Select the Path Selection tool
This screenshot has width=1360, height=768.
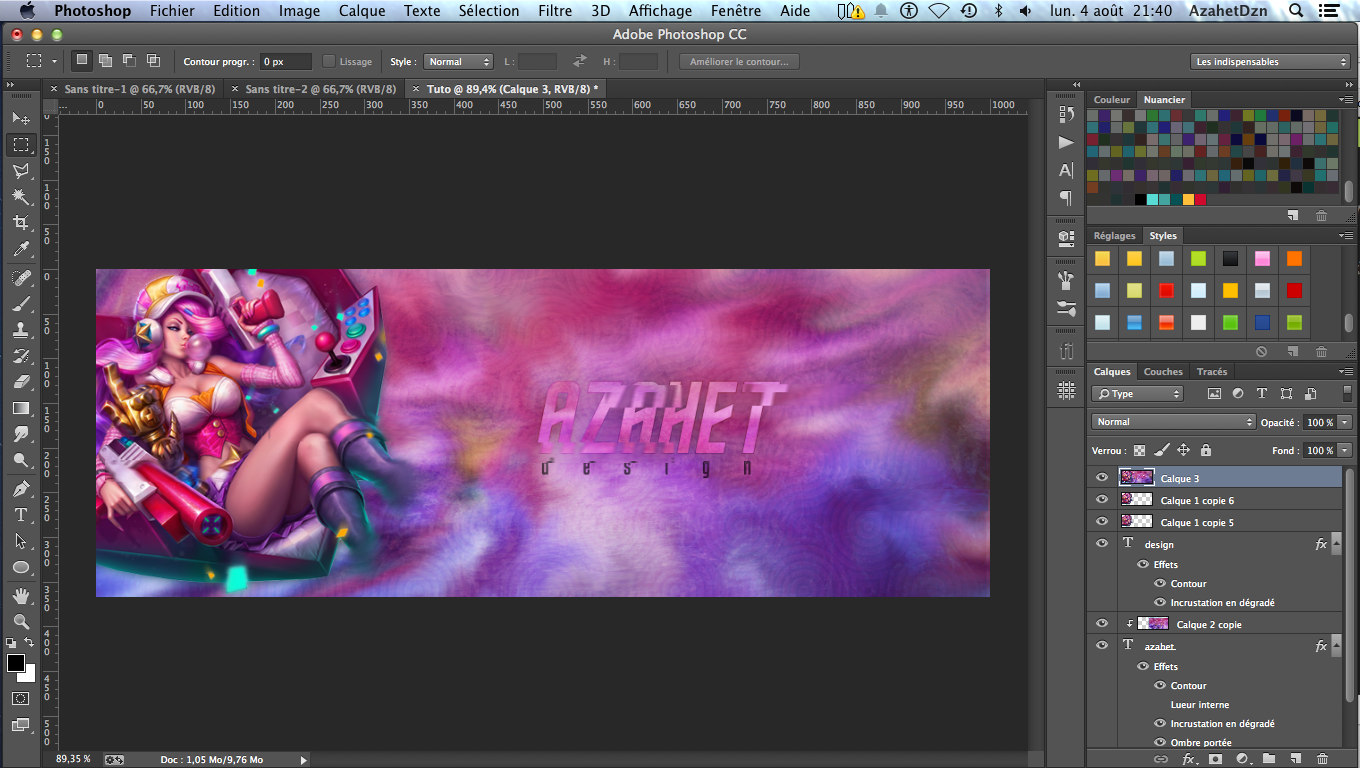(x=20, y=541)
